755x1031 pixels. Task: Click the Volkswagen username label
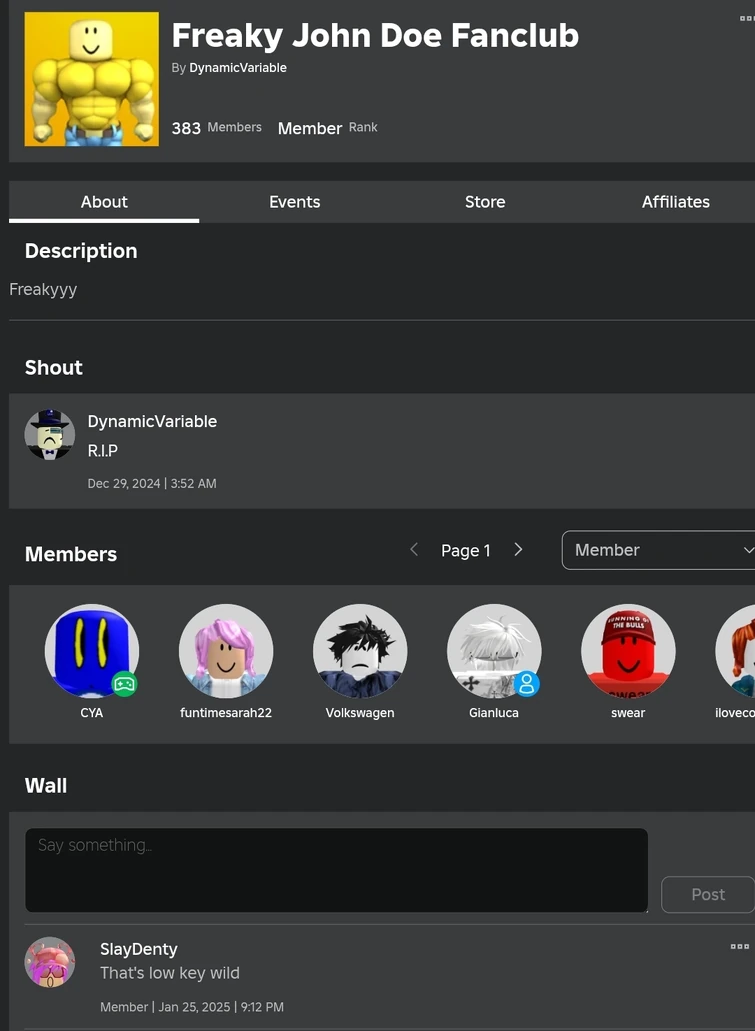pyautogui.click(x=360, y=713)
